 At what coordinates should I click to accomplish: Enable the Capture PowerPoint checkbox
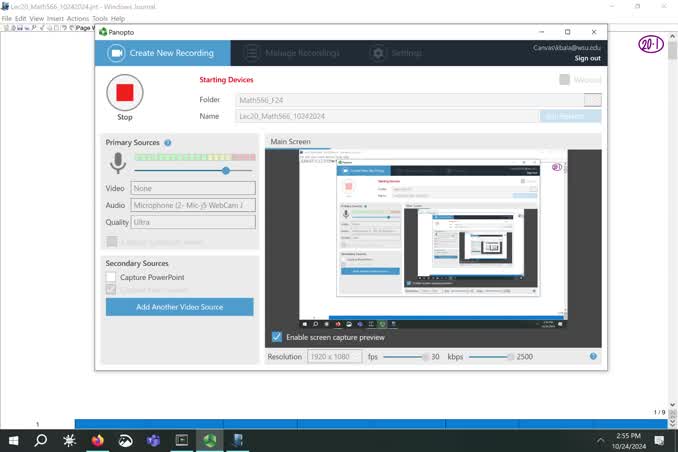[x=112, y=277]
